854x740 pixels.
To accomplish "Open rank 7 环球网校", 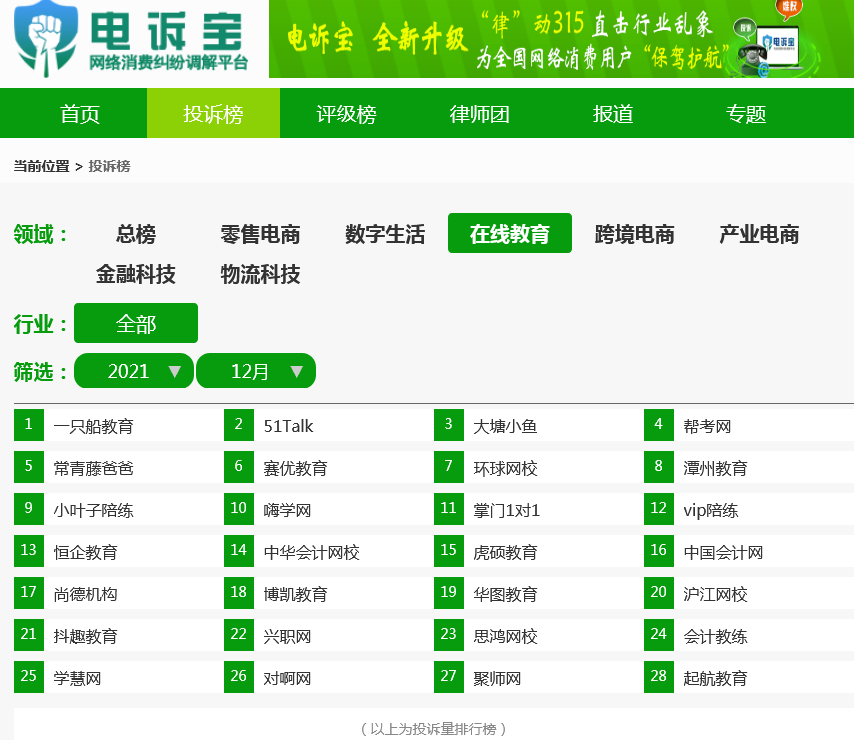I will pos(505,468).
